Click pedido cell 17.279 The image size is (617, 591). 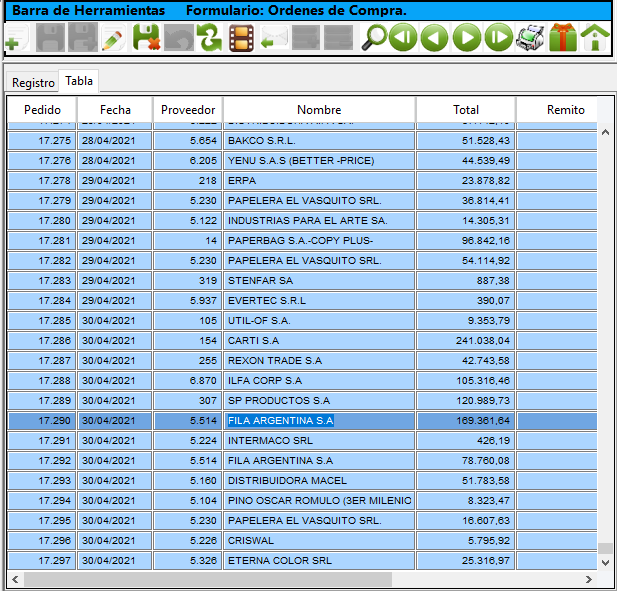(x=42, y=201)
